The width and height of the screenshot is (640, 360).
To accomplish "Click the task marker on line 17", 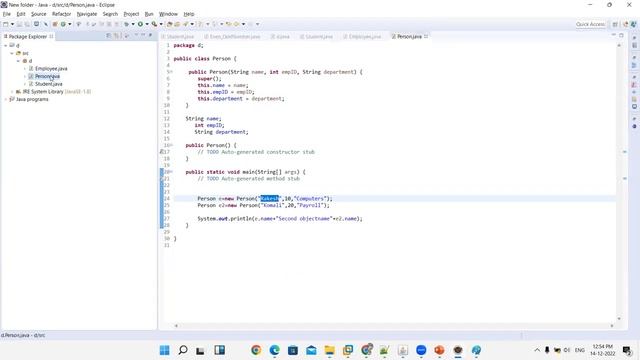I will [x=161, y=152].
